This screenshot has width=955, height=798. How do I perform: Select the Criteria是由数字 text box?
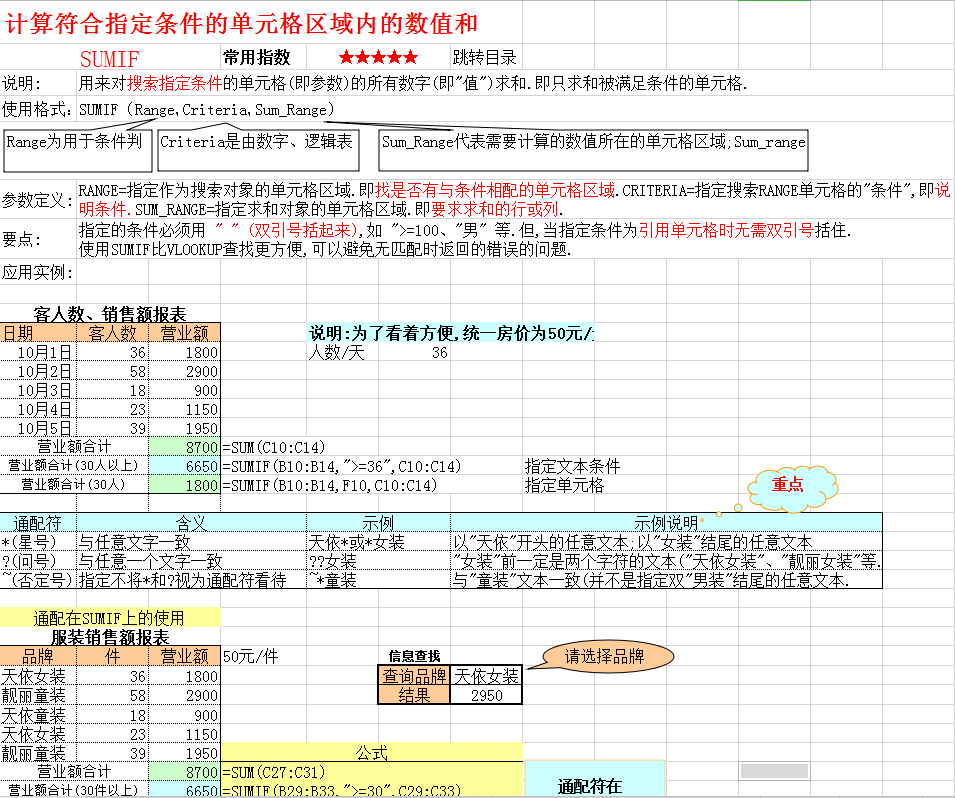click(258, 150)
